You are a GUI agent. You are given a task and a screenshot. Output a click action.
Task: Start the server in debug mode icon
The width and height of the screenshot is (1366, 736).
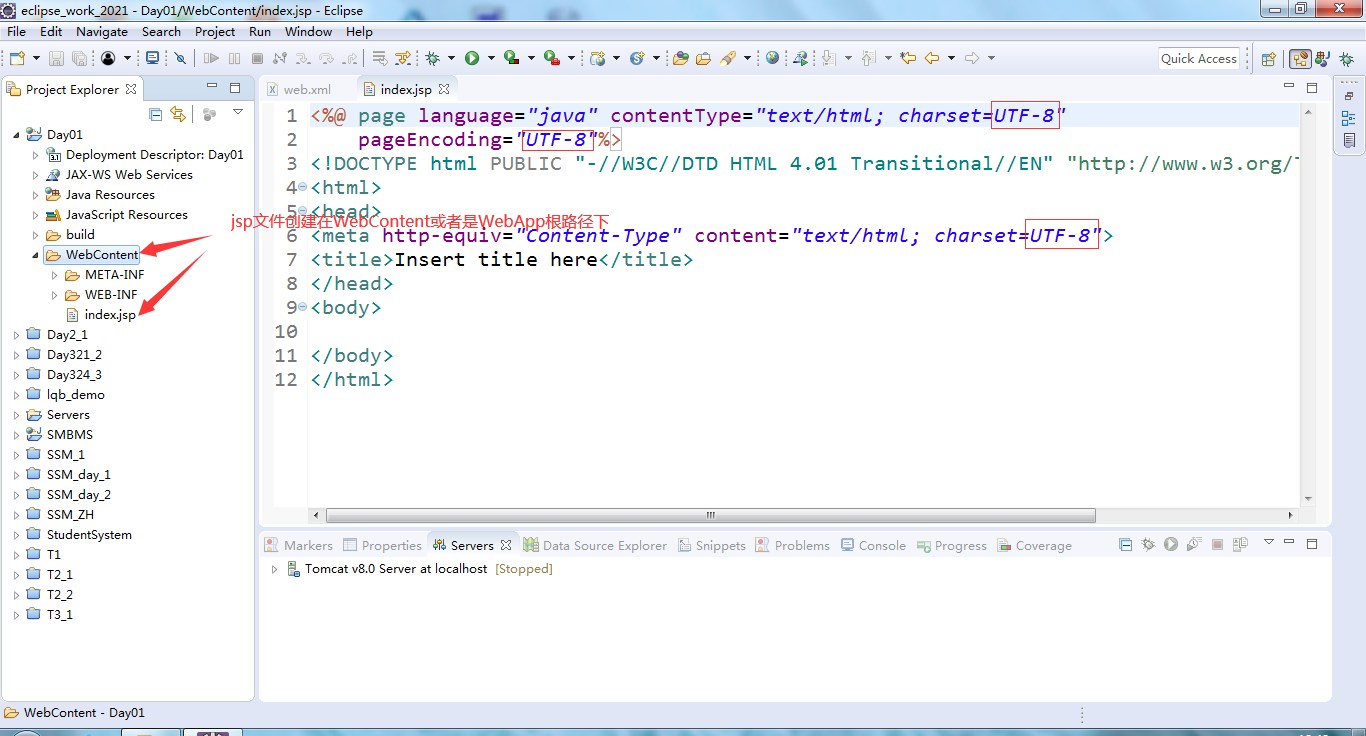tap(1148, 545)
